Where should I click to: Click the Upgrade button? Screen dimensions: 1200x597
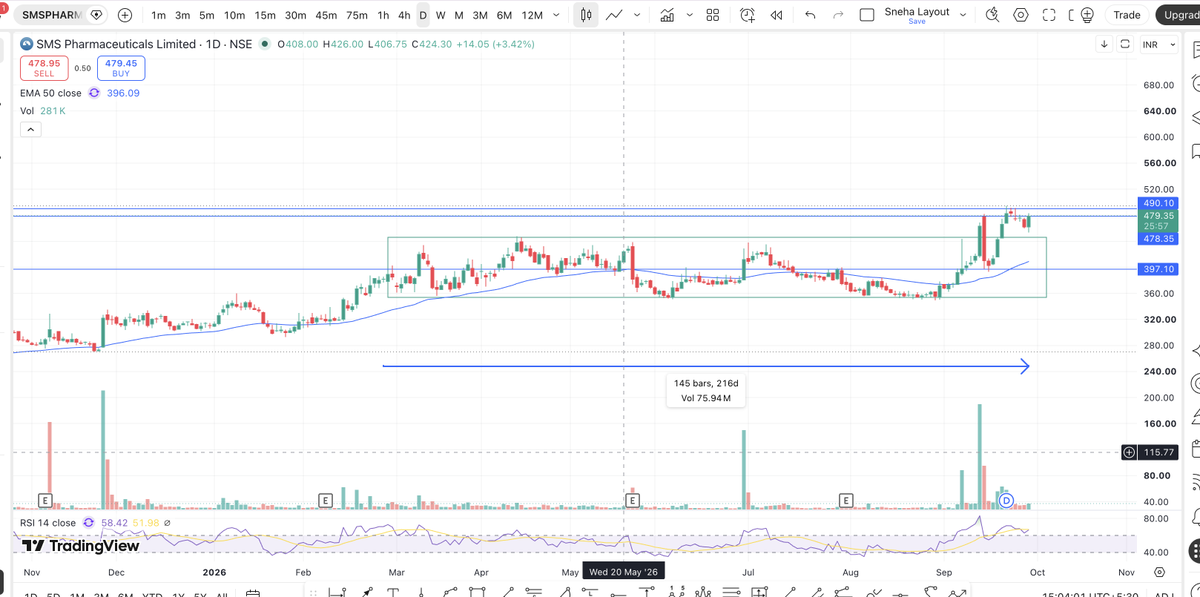(x=1177, y=15)
